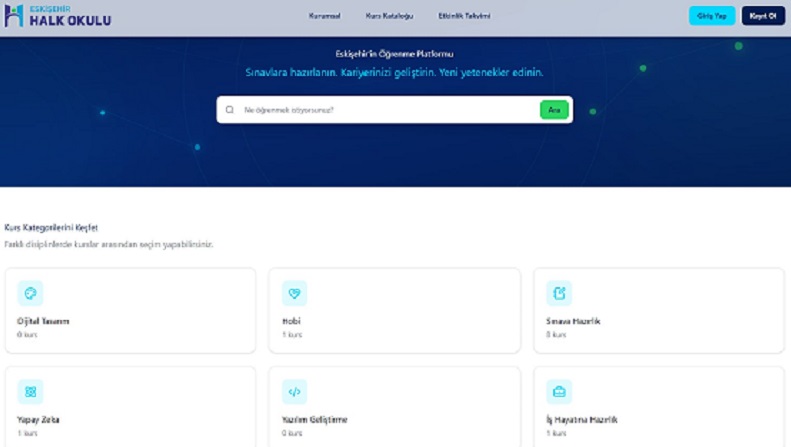Image resolution: width=791 pixels, height=447 pixels.
Task: Click the Eskişehir Halk Okulu logo
Action: coord(57,16)
